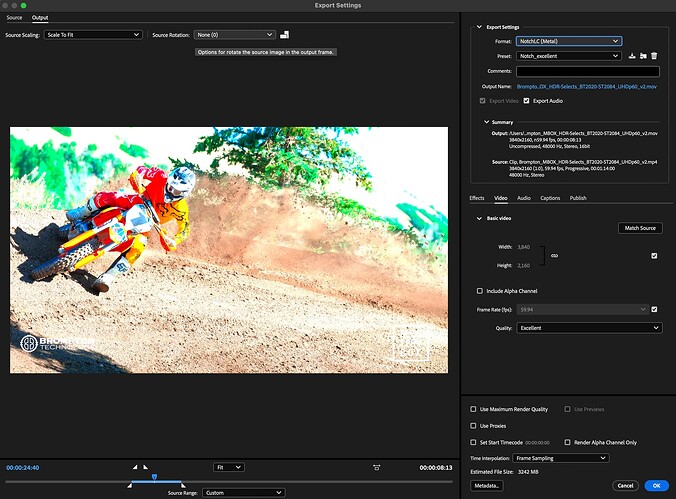Click the current timecode 00:00:24:40
This screenshot has height=499, width=676.
click(22, 468)
